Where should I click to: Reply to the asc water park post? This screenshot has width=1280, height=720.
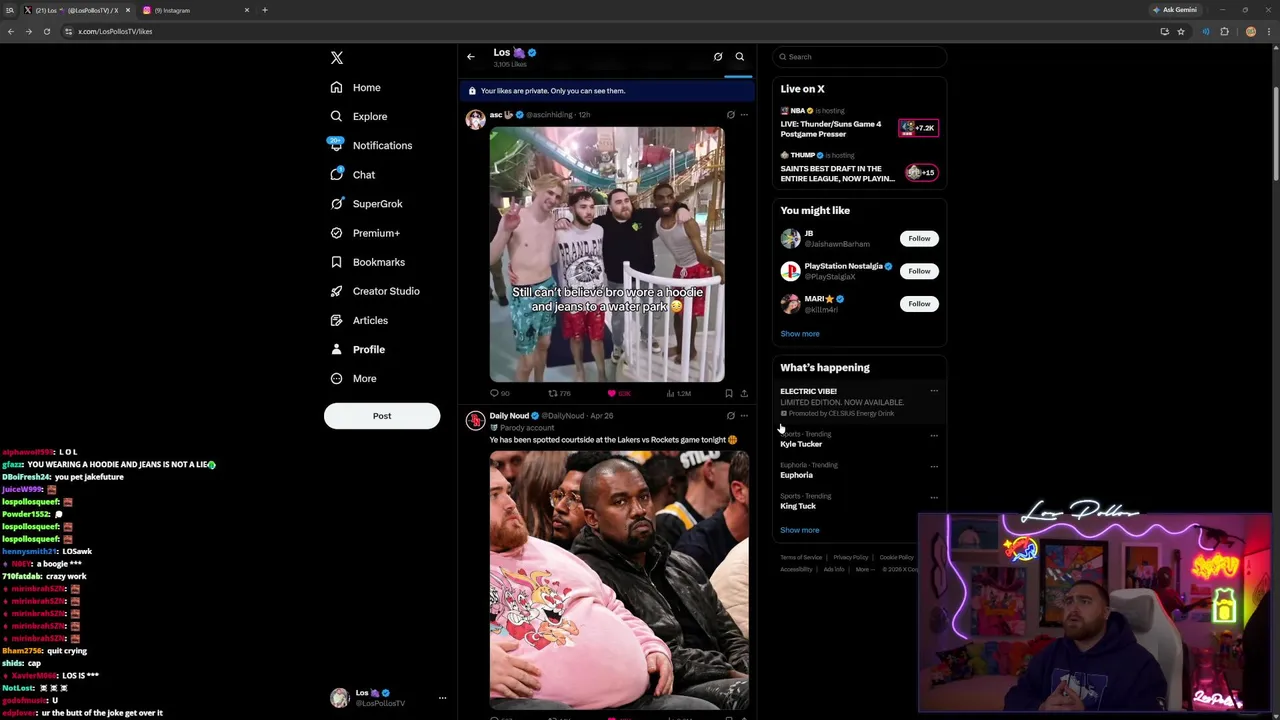pos(499,394)
